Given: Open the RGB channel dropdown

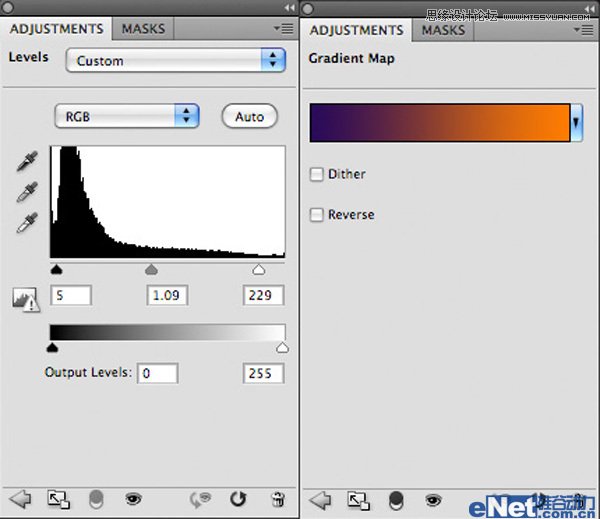Looking at the screenshot, I should [x=127, y=116].
